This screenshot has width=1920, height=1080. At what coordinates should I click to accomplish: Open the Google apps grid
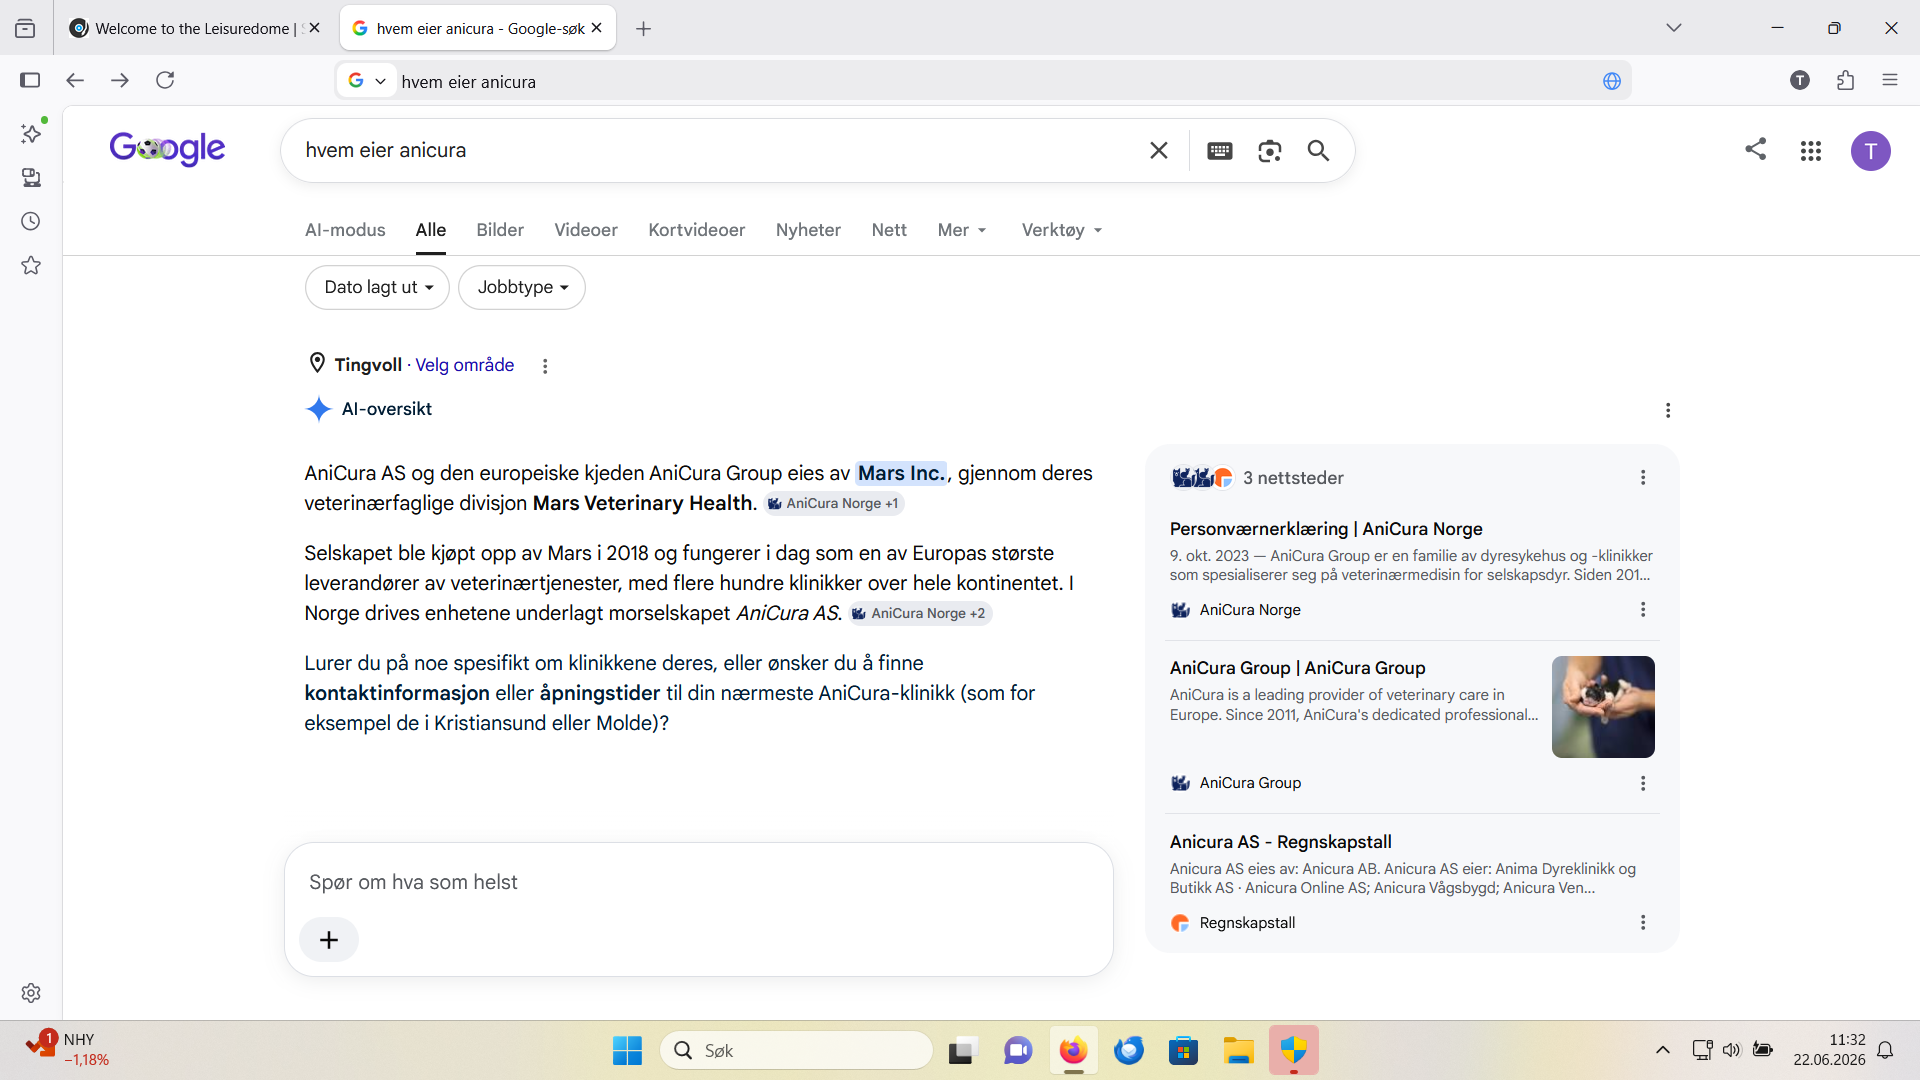click(x=1811, y=151)
